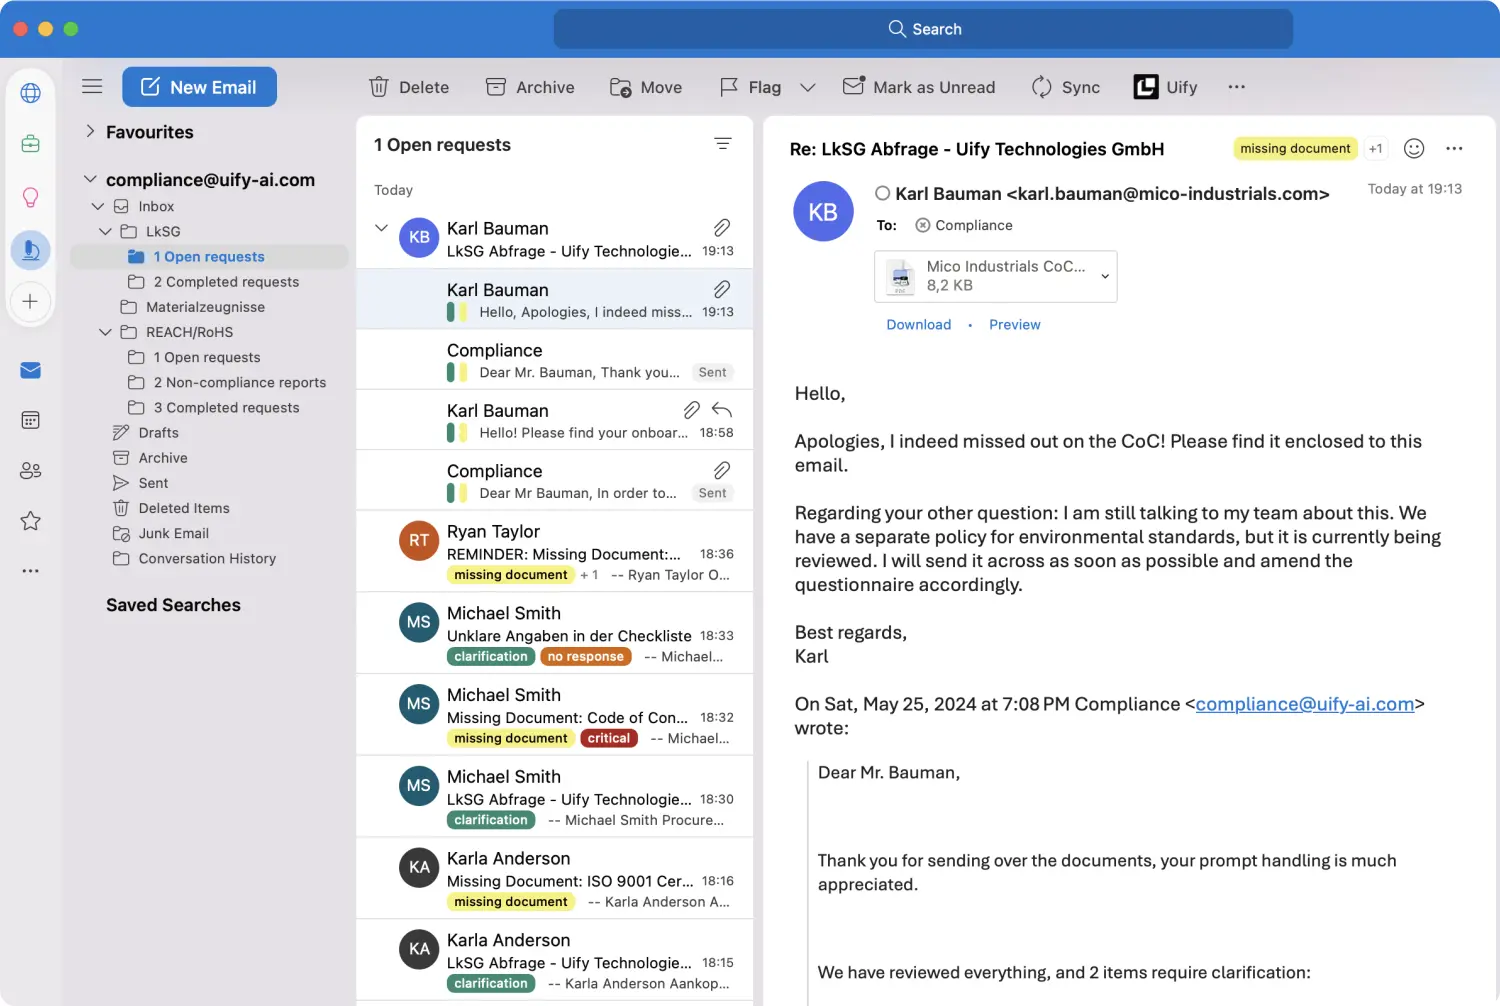Image resolution: width=1500 pixels, height=1006 pixels.
Task: Select the radio circle beside Karl Bauman
Action: point(881,193)
